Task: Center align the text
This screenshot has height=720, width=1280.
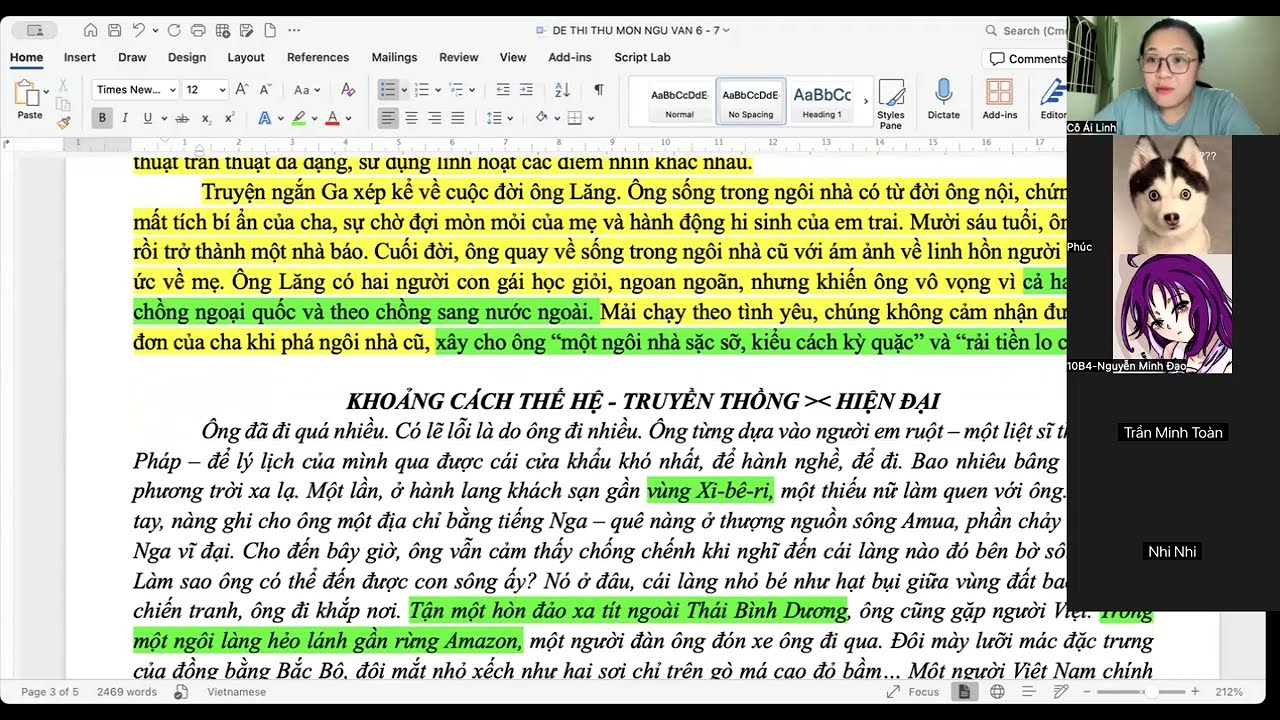Action: (x=411, y=118)
